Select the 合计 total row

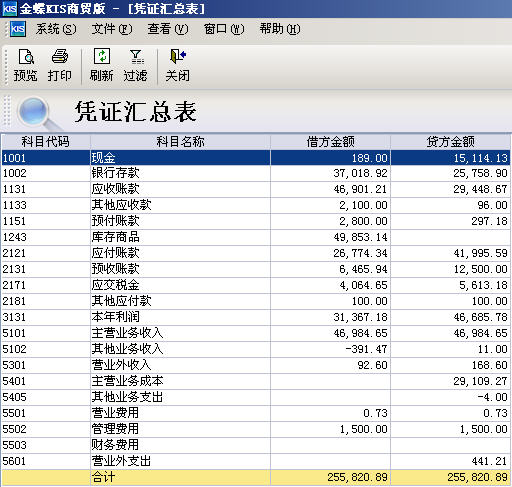click(256, 477)
